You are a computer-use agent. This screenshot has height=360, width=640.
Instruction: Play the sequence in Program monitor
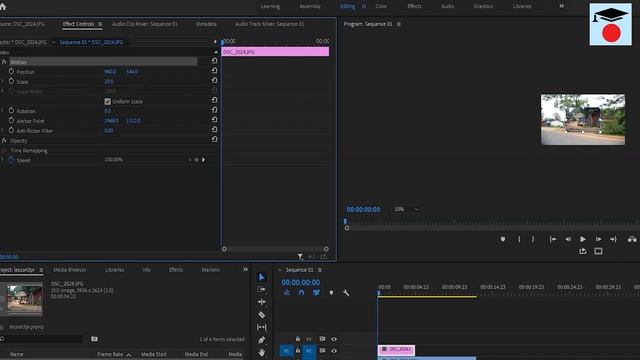[x=583, y=239]
